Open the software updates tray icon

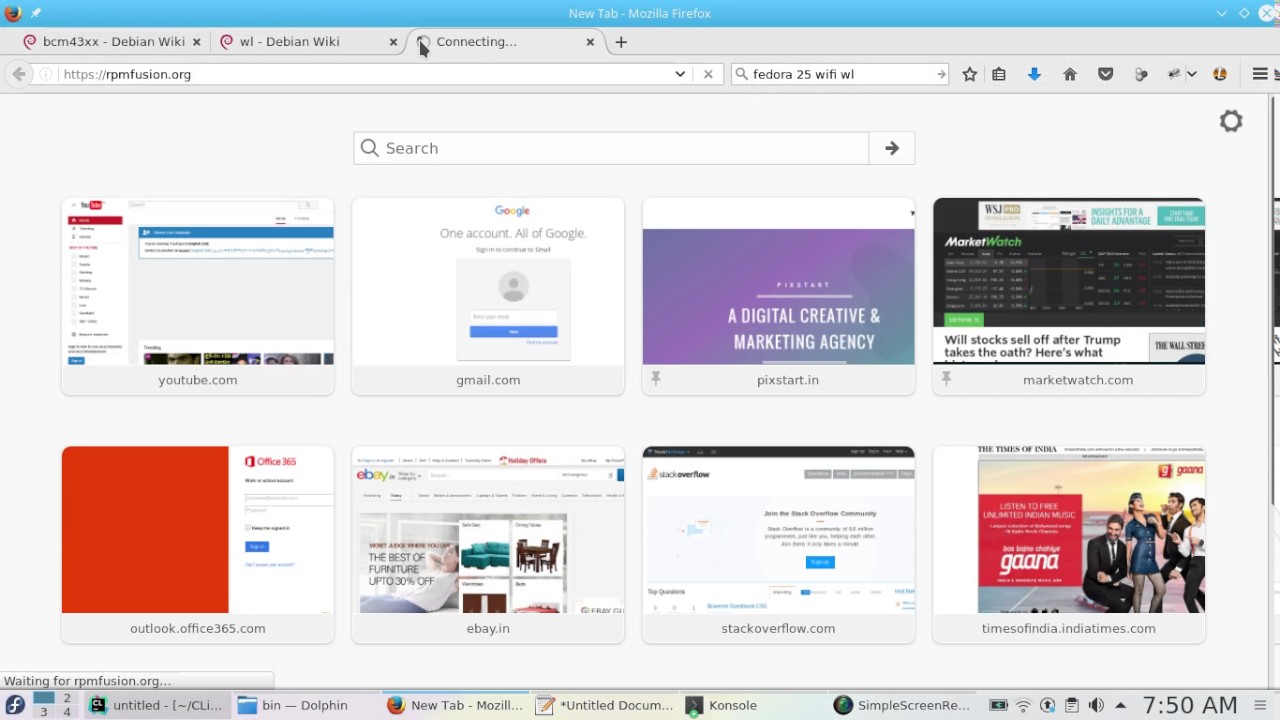click(1048, 705)
